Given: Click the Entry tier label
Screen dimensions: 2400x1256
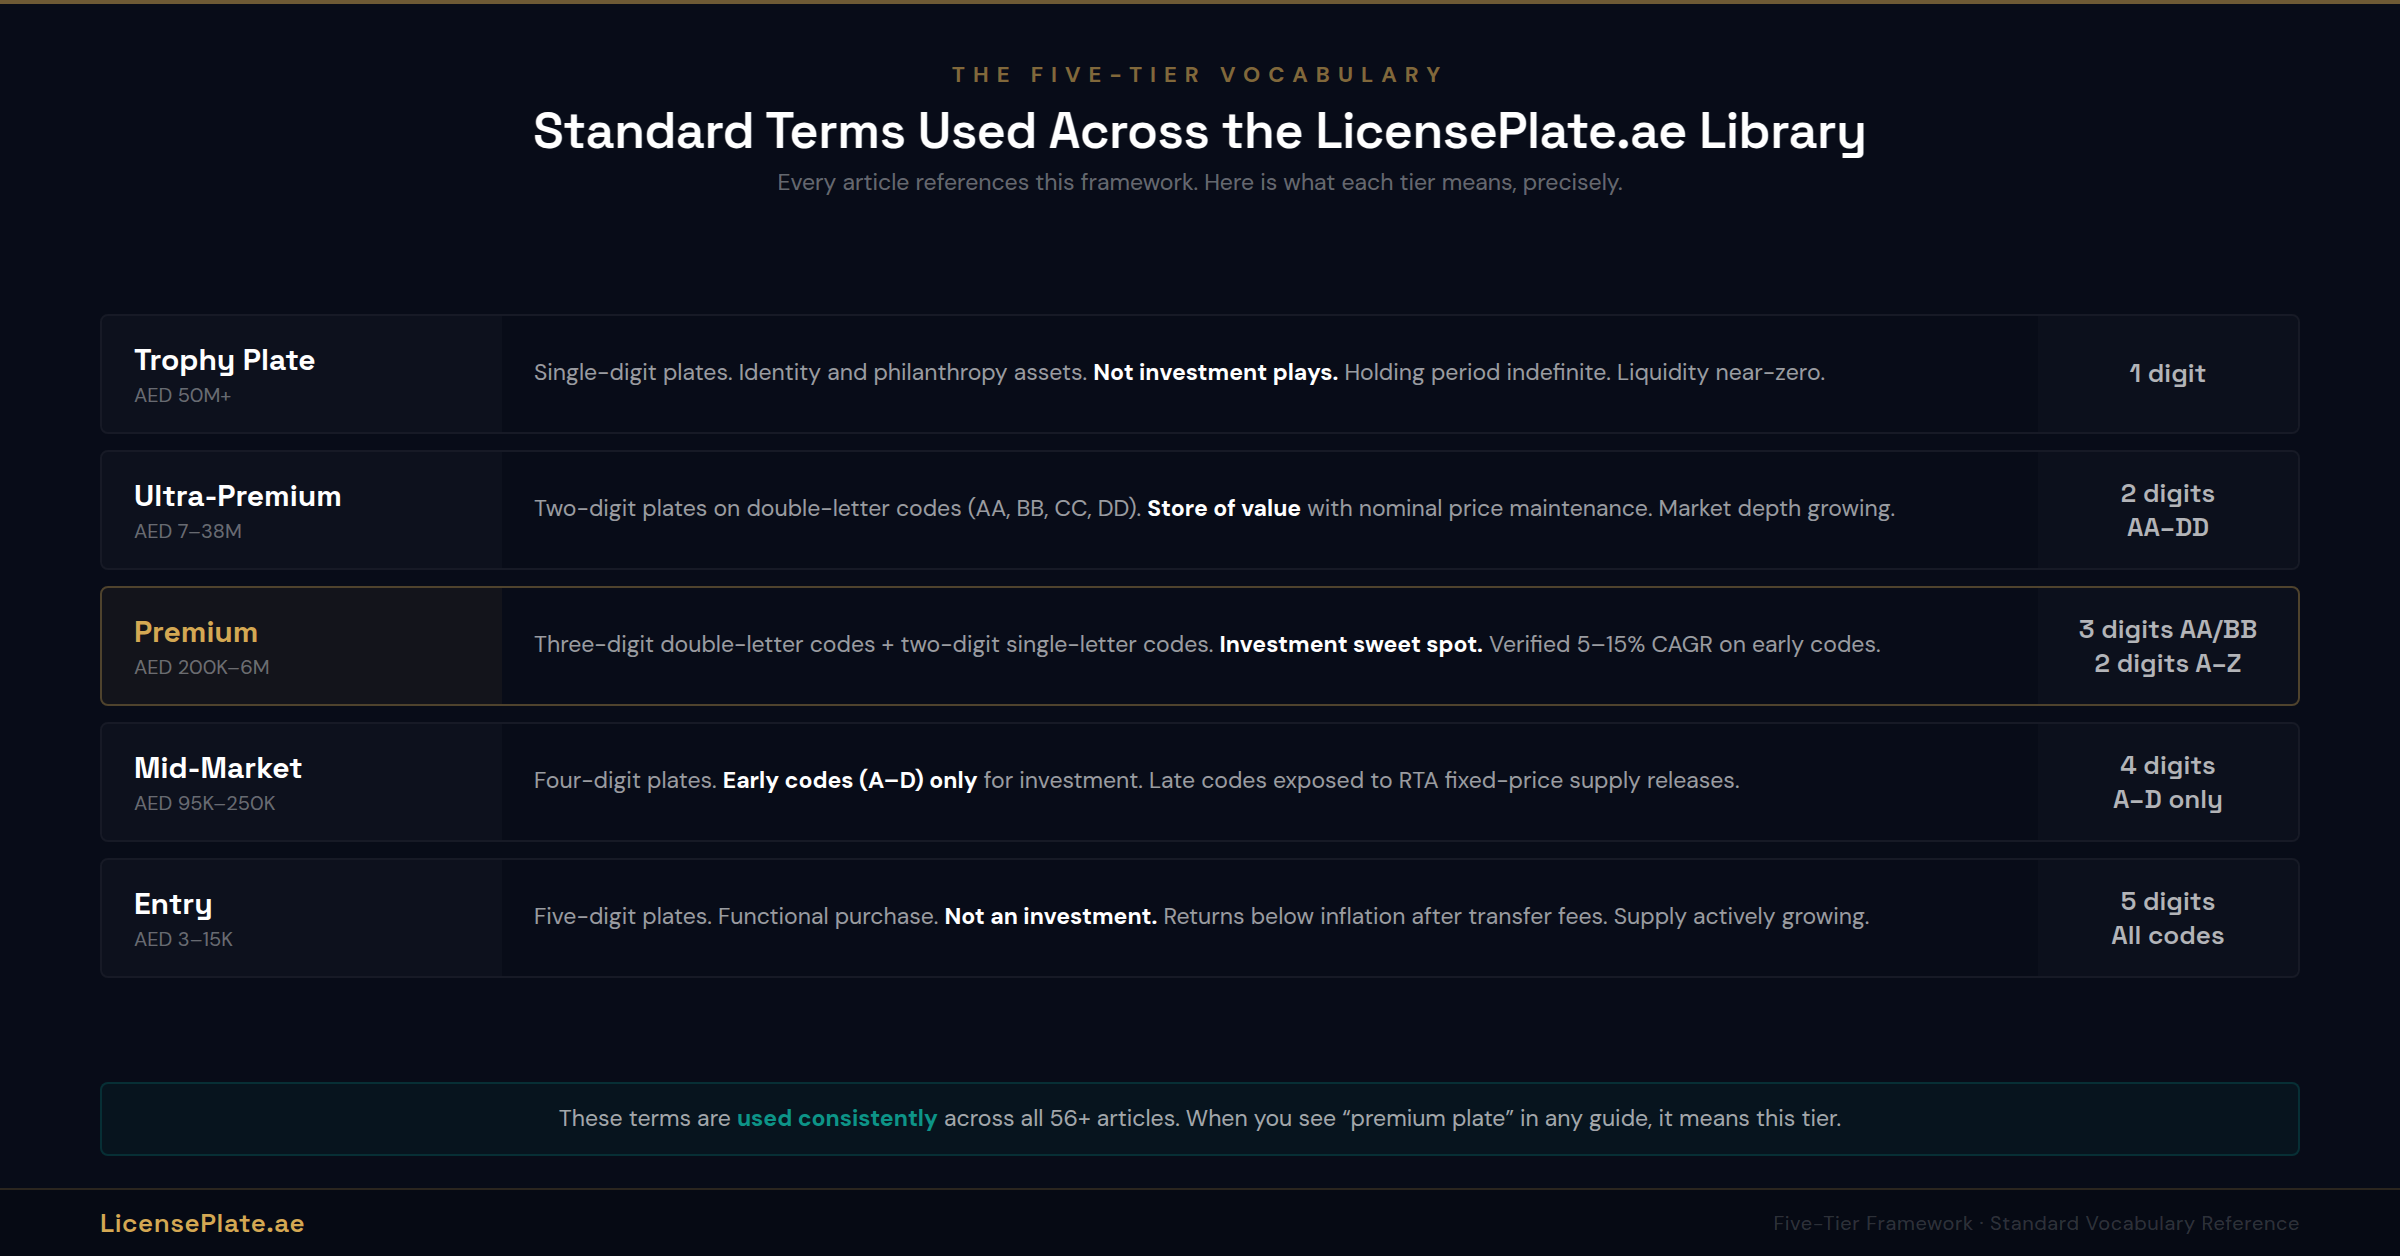Looking at the screenshot, I should [x=173, y=904].
